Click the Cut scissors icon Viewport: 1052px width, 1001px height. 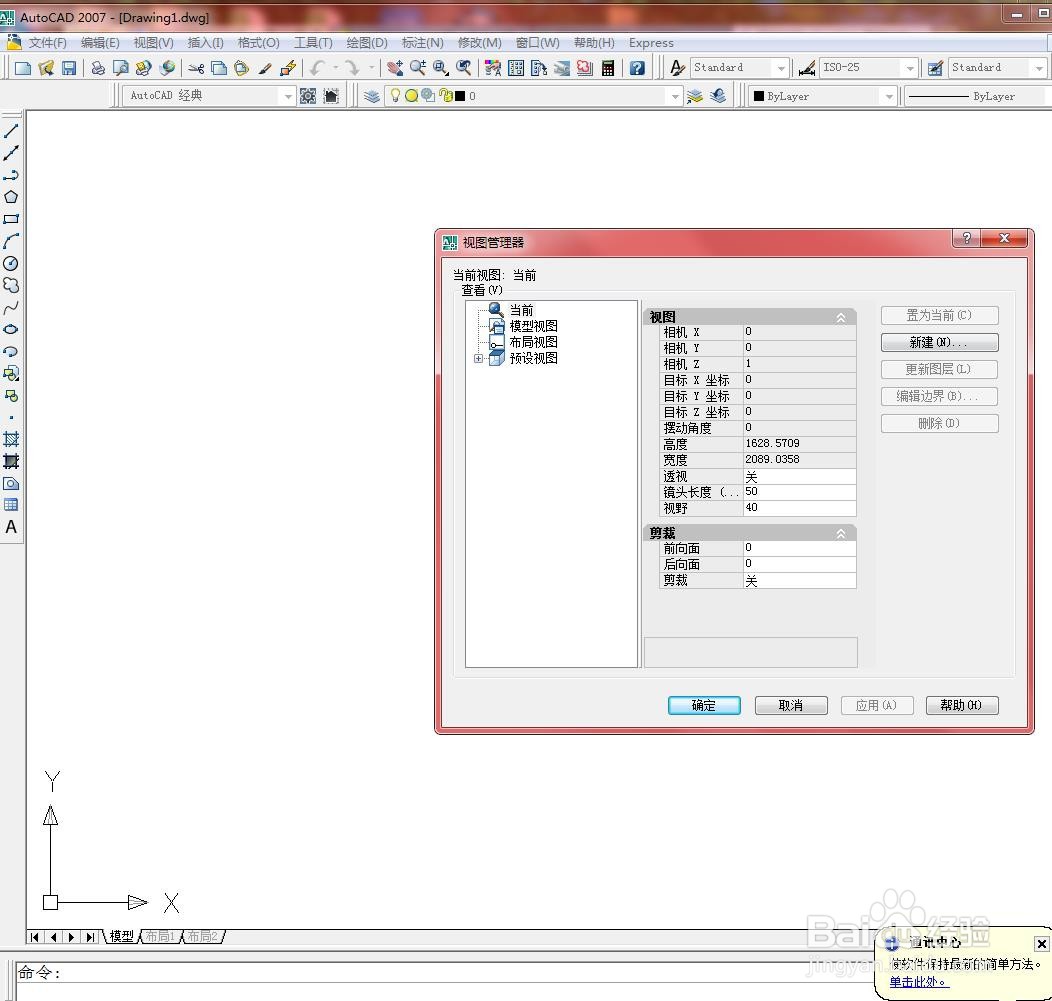coord(196,68)
